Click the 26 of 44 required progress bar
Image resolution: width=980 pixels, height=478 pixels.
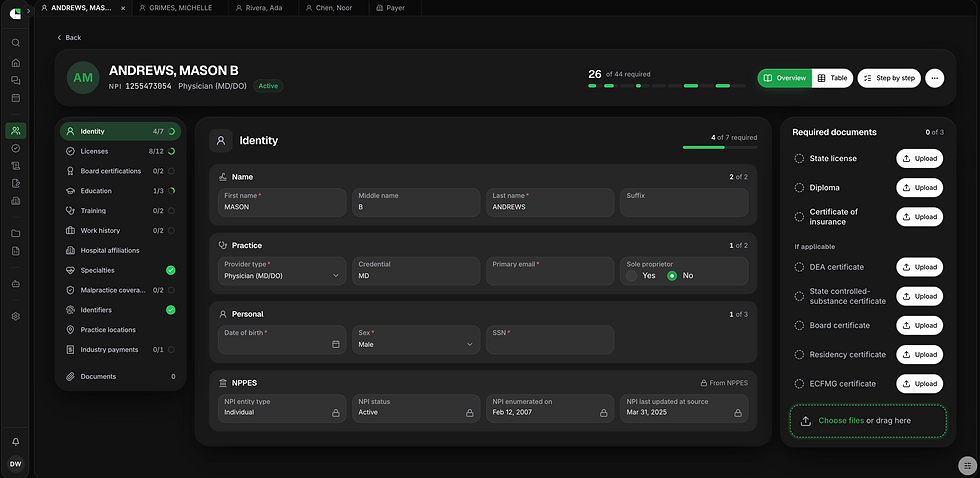click(666, 86)
